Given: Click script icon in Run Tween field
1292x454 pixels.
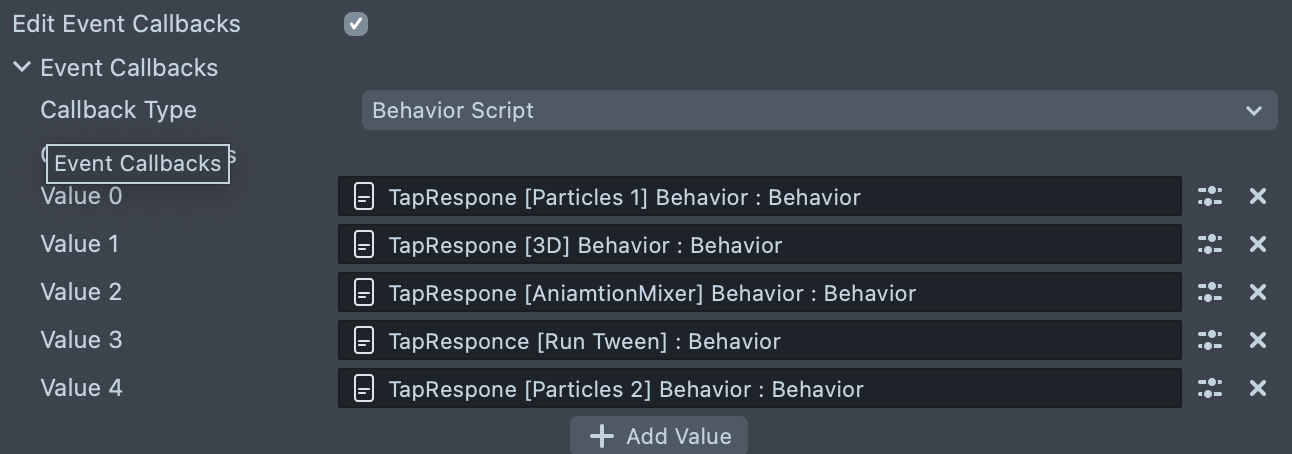Looking at the screenshot, I should 364,341.
